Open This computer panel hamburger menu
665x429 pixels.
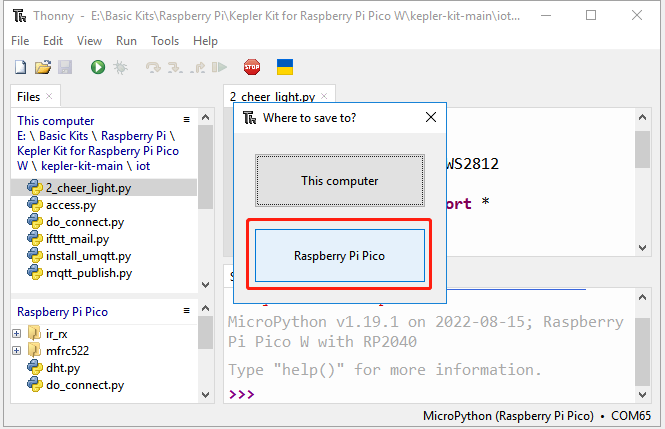tap(186, 120)
